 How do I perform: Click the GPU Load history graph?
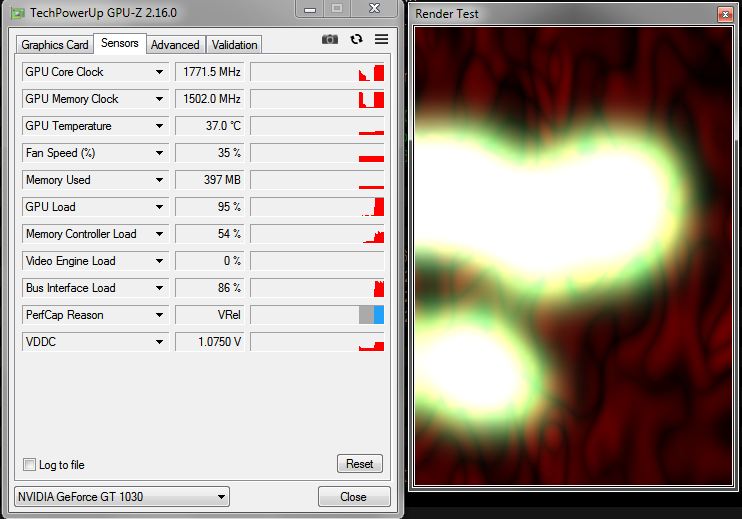(x=317, y=207)
